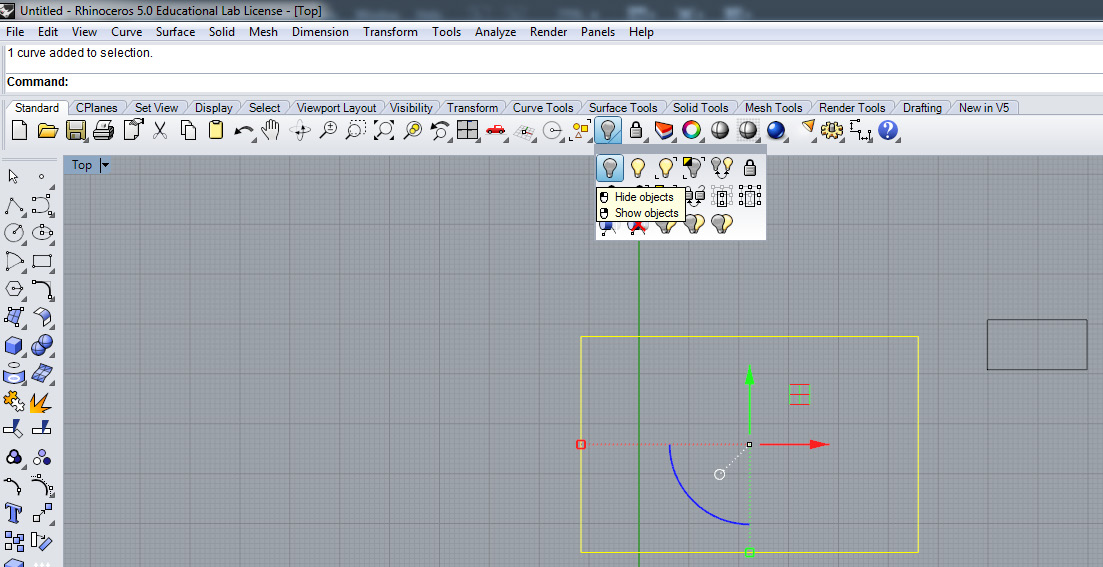The image size is (1103, 567).
Task: Copy selection with the Copy icon
Action: tap(188, 130)
